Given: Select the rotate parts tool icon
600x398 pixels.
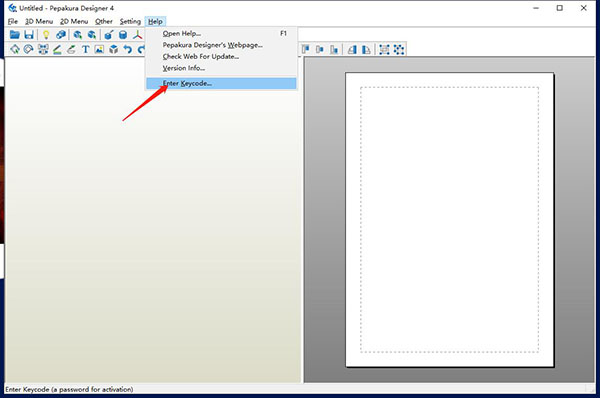Looking at the screenshot, I should pyautogui.click(x=28, y=49).
